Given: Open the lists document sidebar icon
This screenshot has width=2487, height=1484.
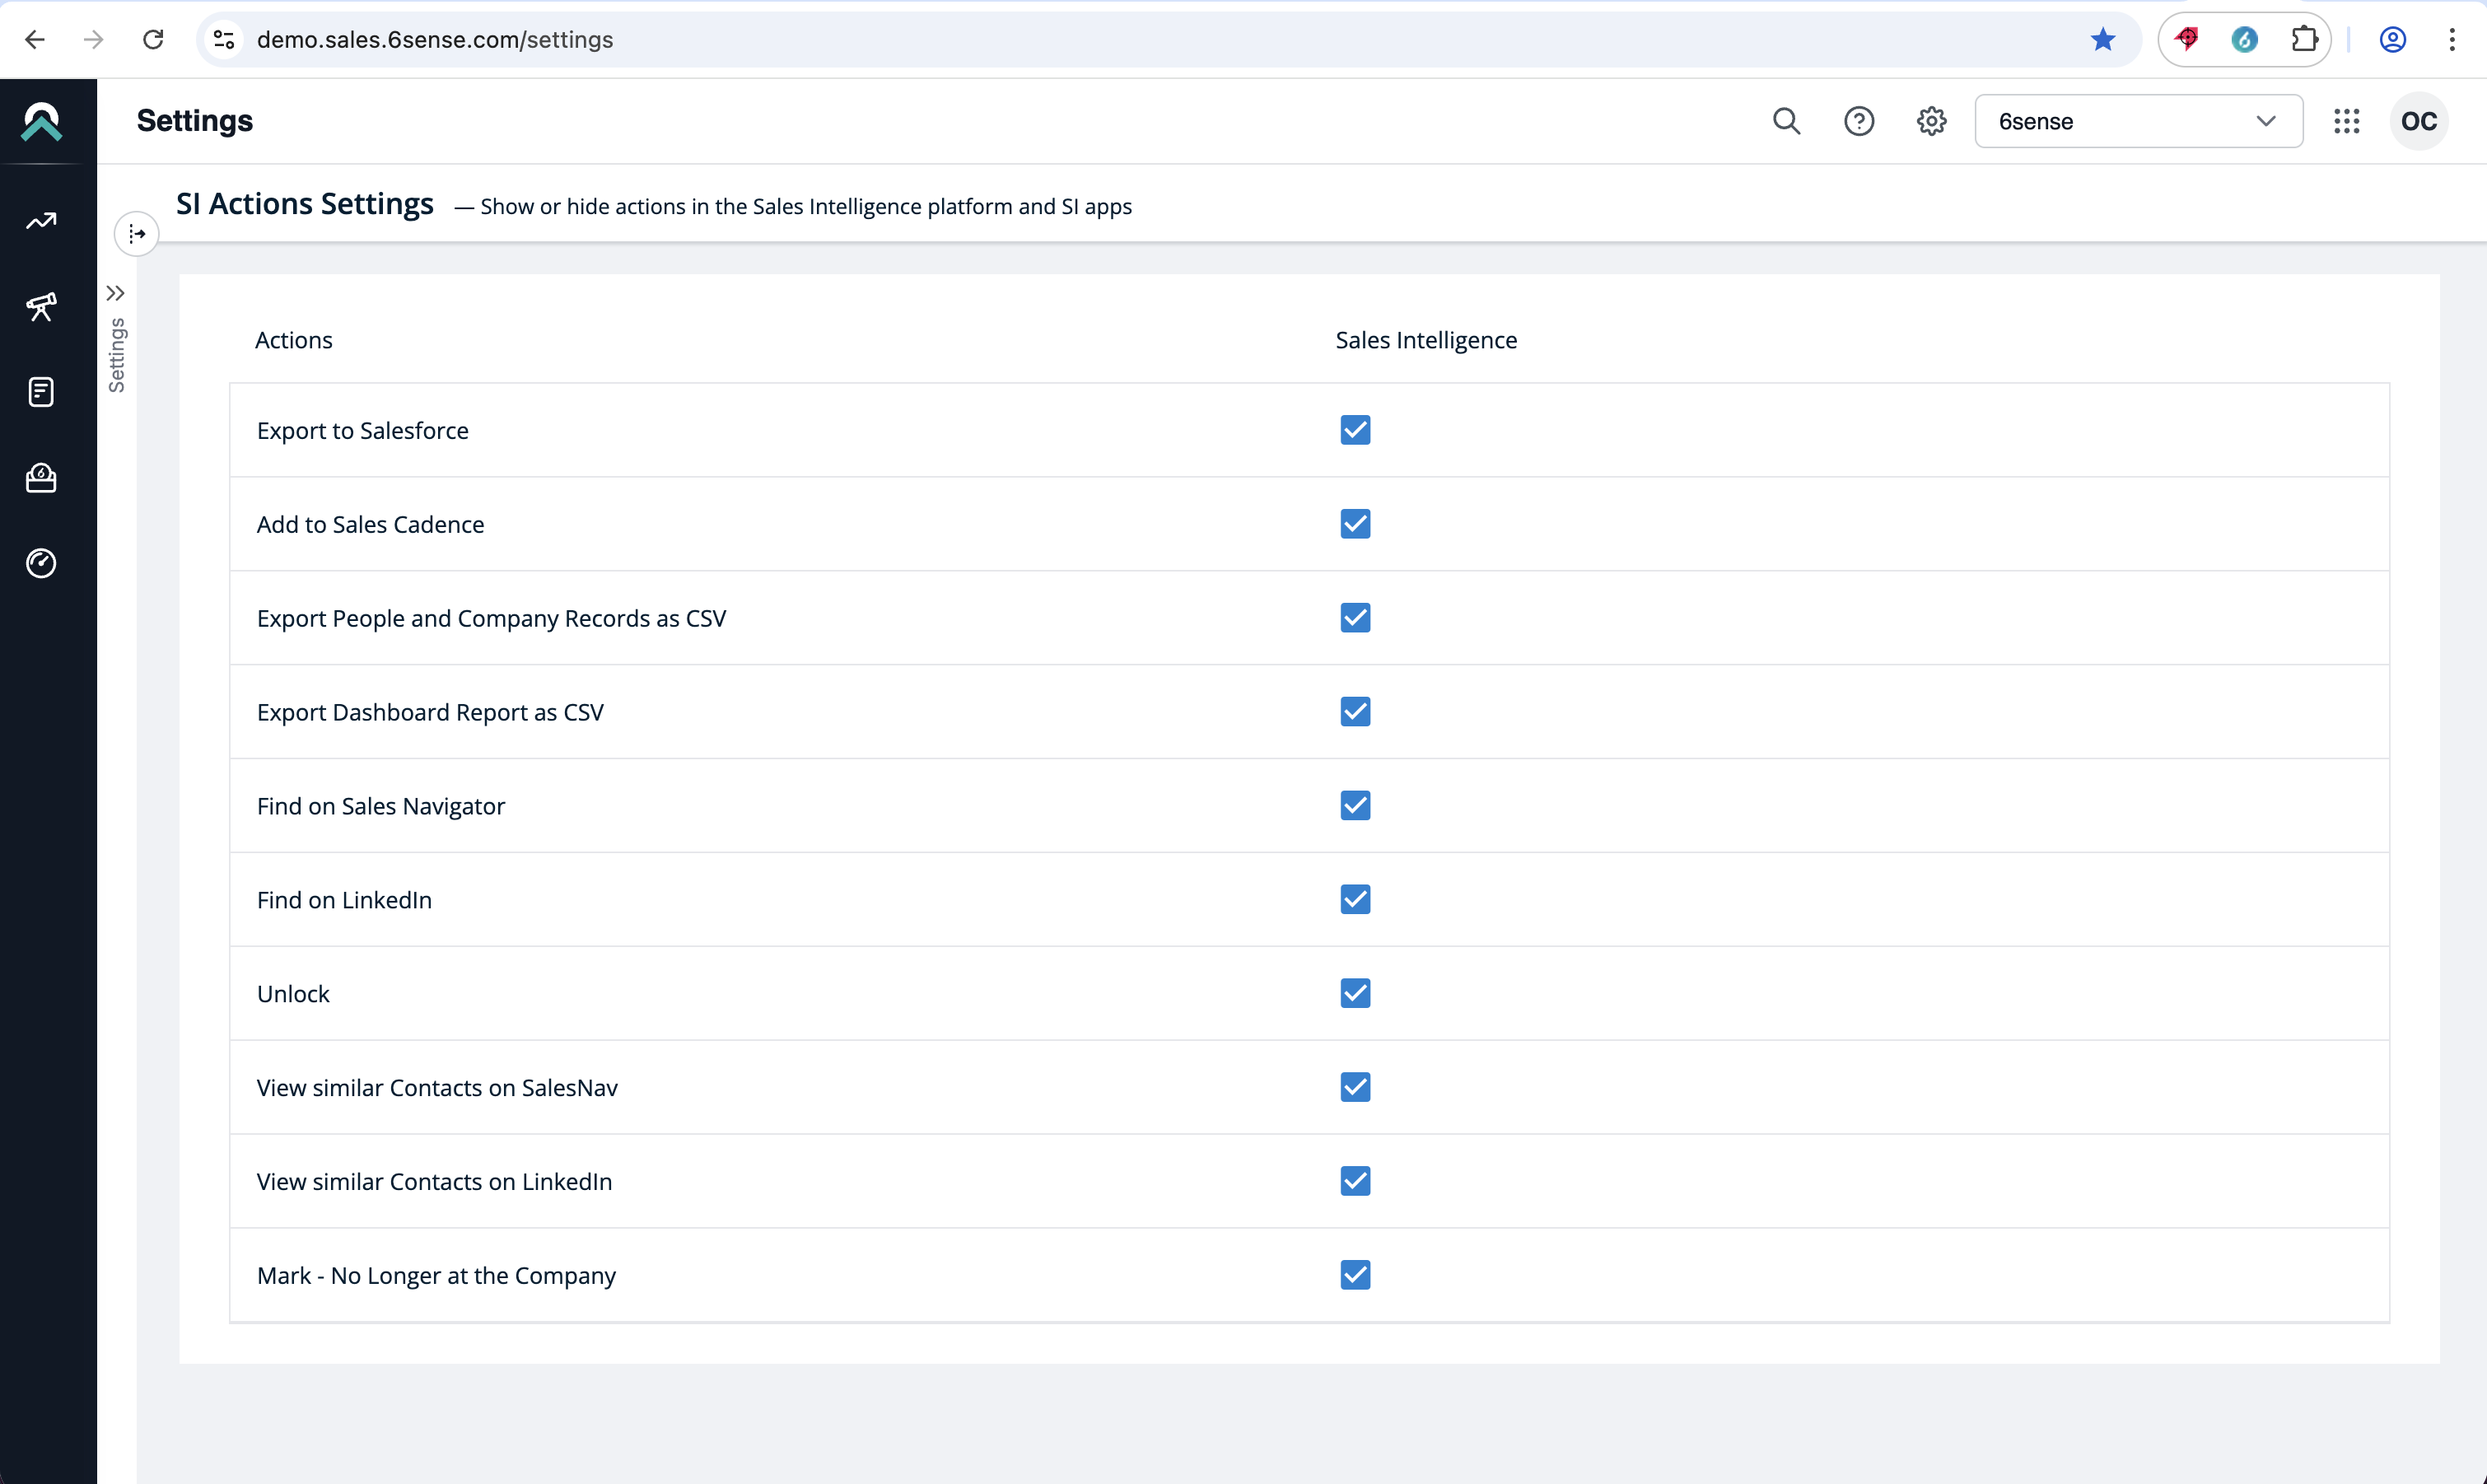Looking at the screenshot, I should (41, 392).
